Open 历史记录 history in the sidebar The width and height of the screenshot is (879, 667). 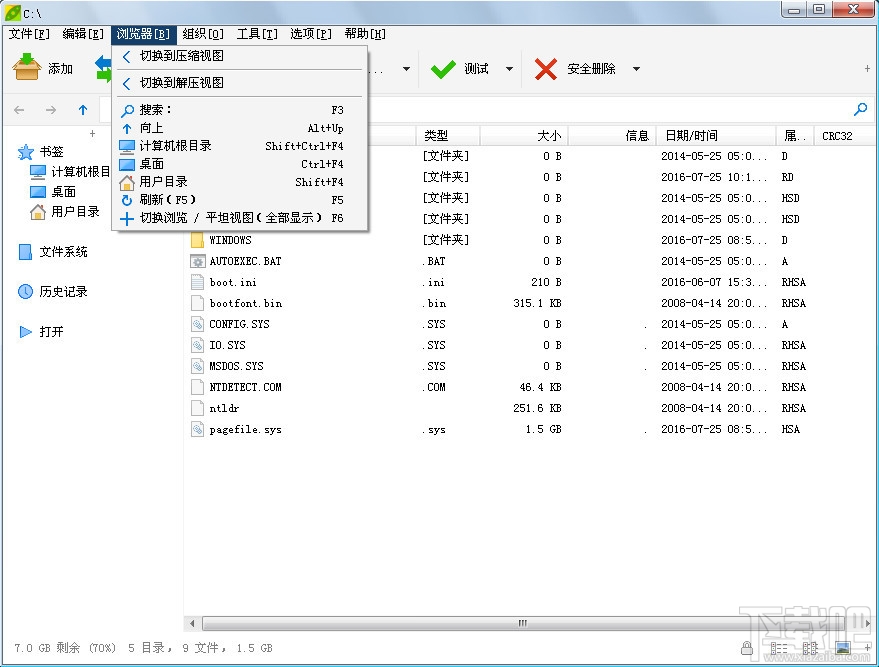point(53,291)
